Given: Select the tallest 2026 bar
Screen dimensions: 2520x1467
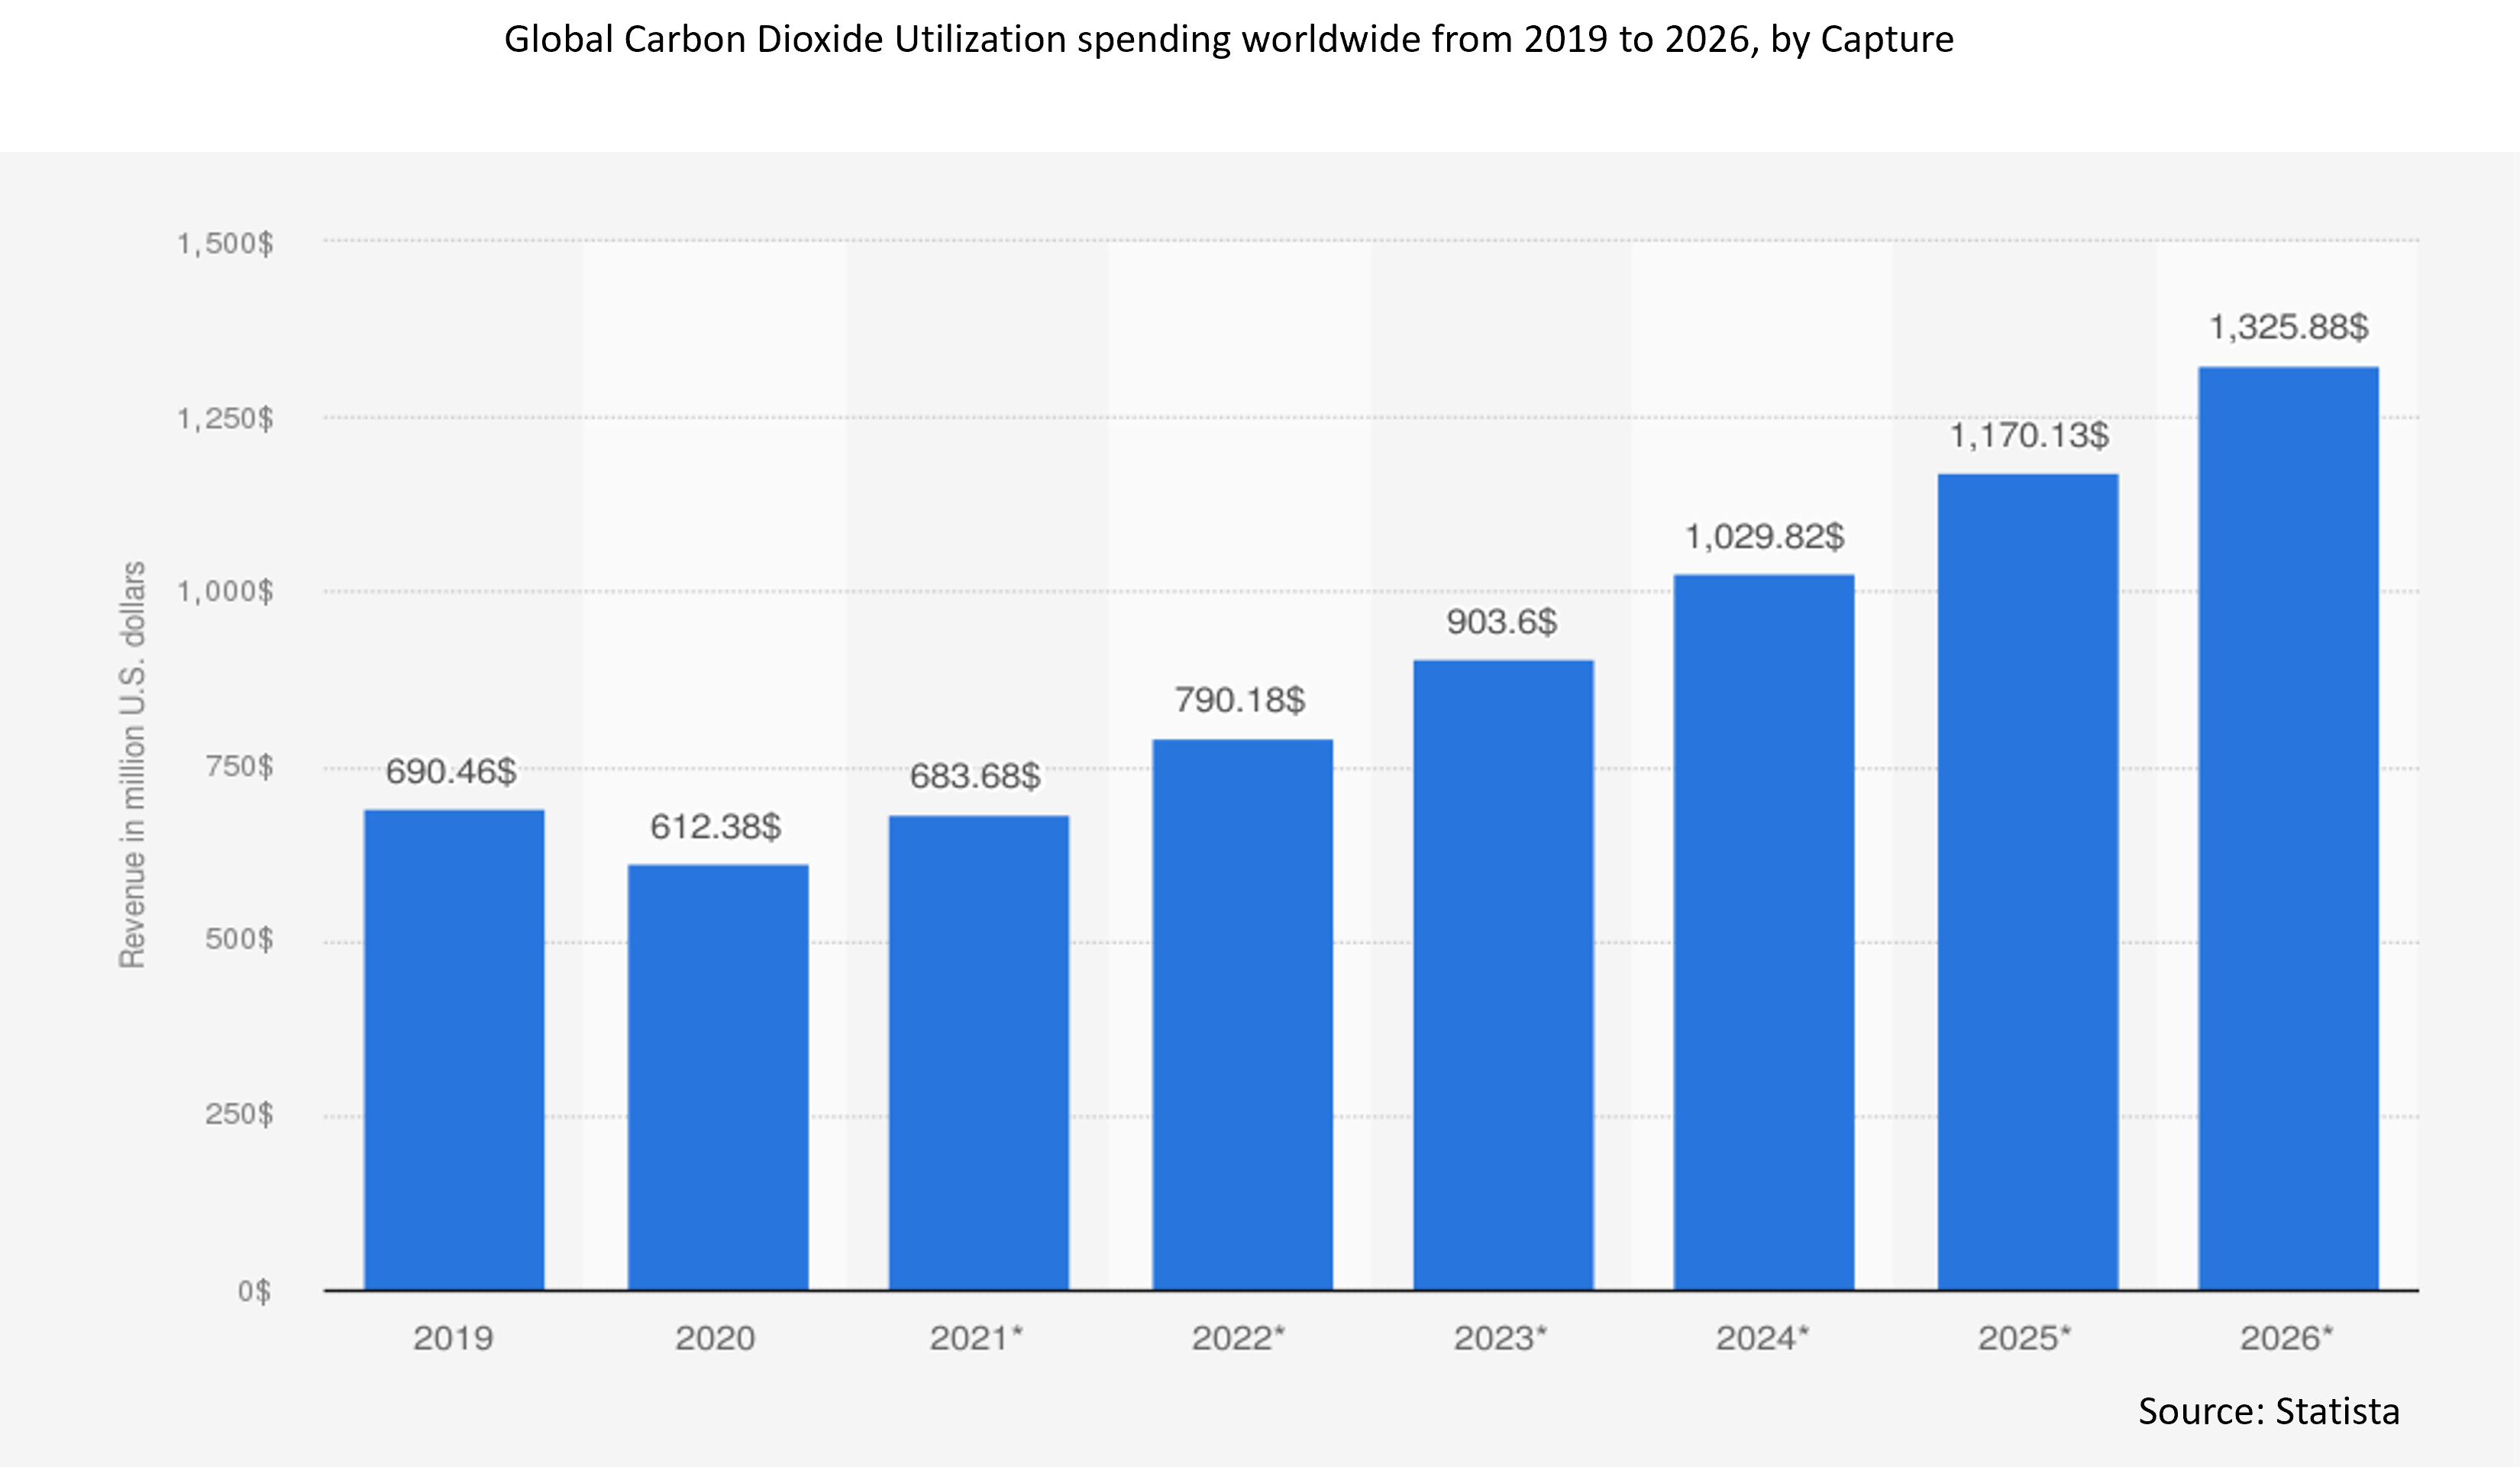Looking at the screenshot, I should pos(2288,828).
